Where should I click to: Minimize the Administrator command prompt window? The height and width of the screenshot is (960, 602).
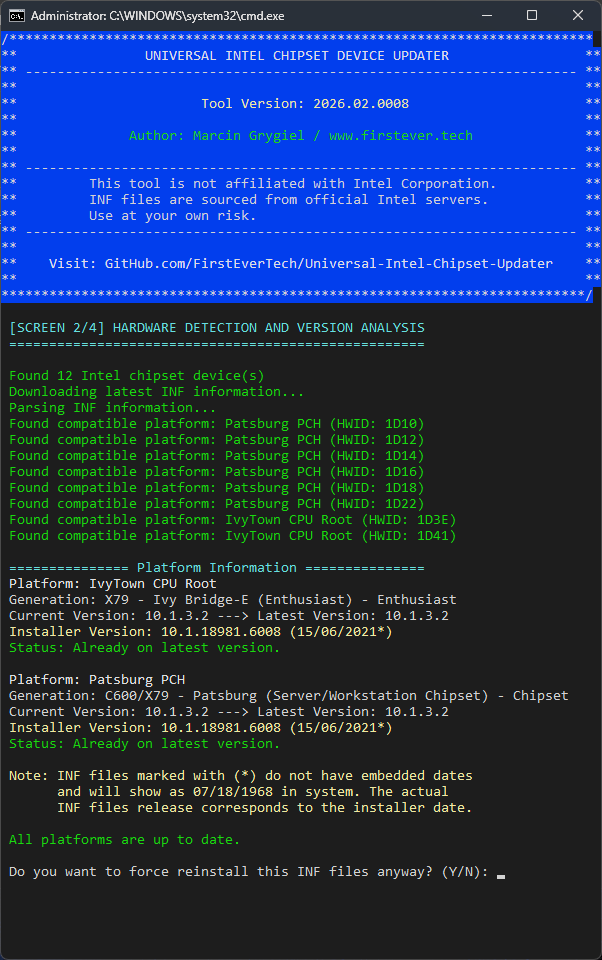(487, 15)
